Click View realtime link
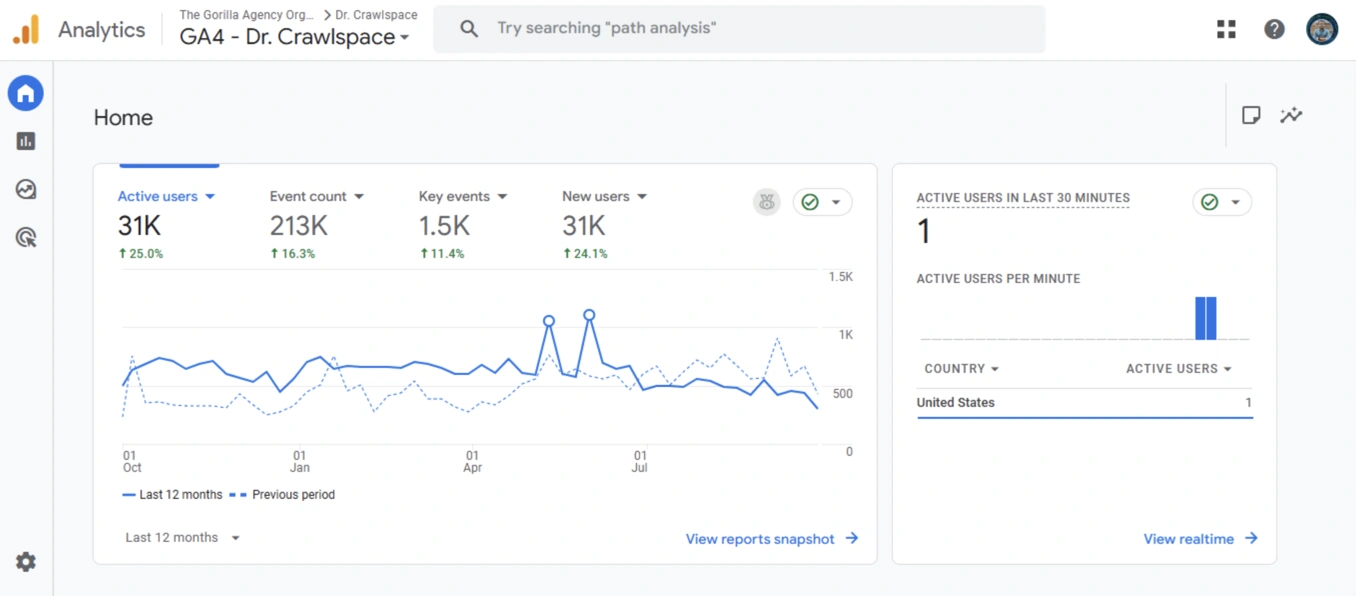The height and width of the screenshot is (596, 1357). pos(1200,539)
